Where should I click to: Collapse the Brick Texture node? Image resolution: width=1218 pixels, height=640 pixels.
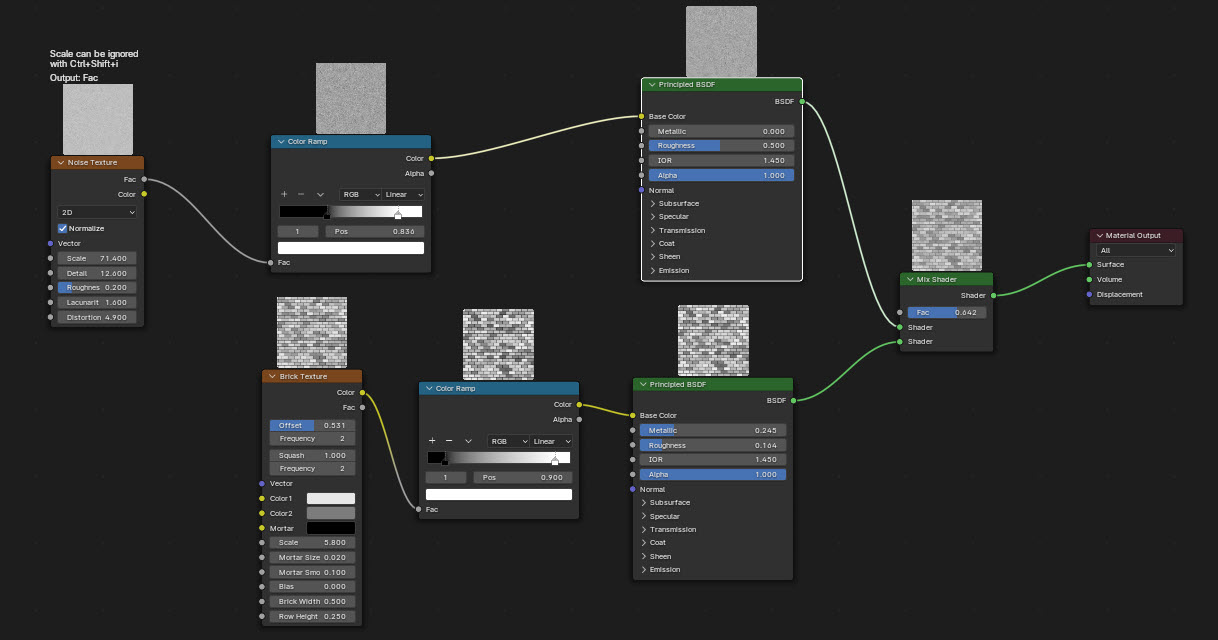272,376
